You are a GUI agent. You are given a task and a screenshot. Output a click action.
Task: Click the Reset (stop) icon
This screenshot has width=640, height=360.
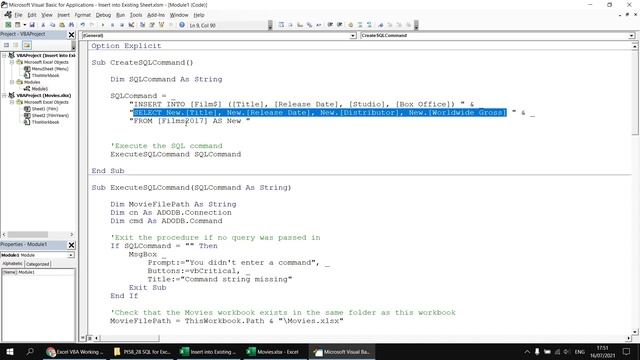[122, 25]
